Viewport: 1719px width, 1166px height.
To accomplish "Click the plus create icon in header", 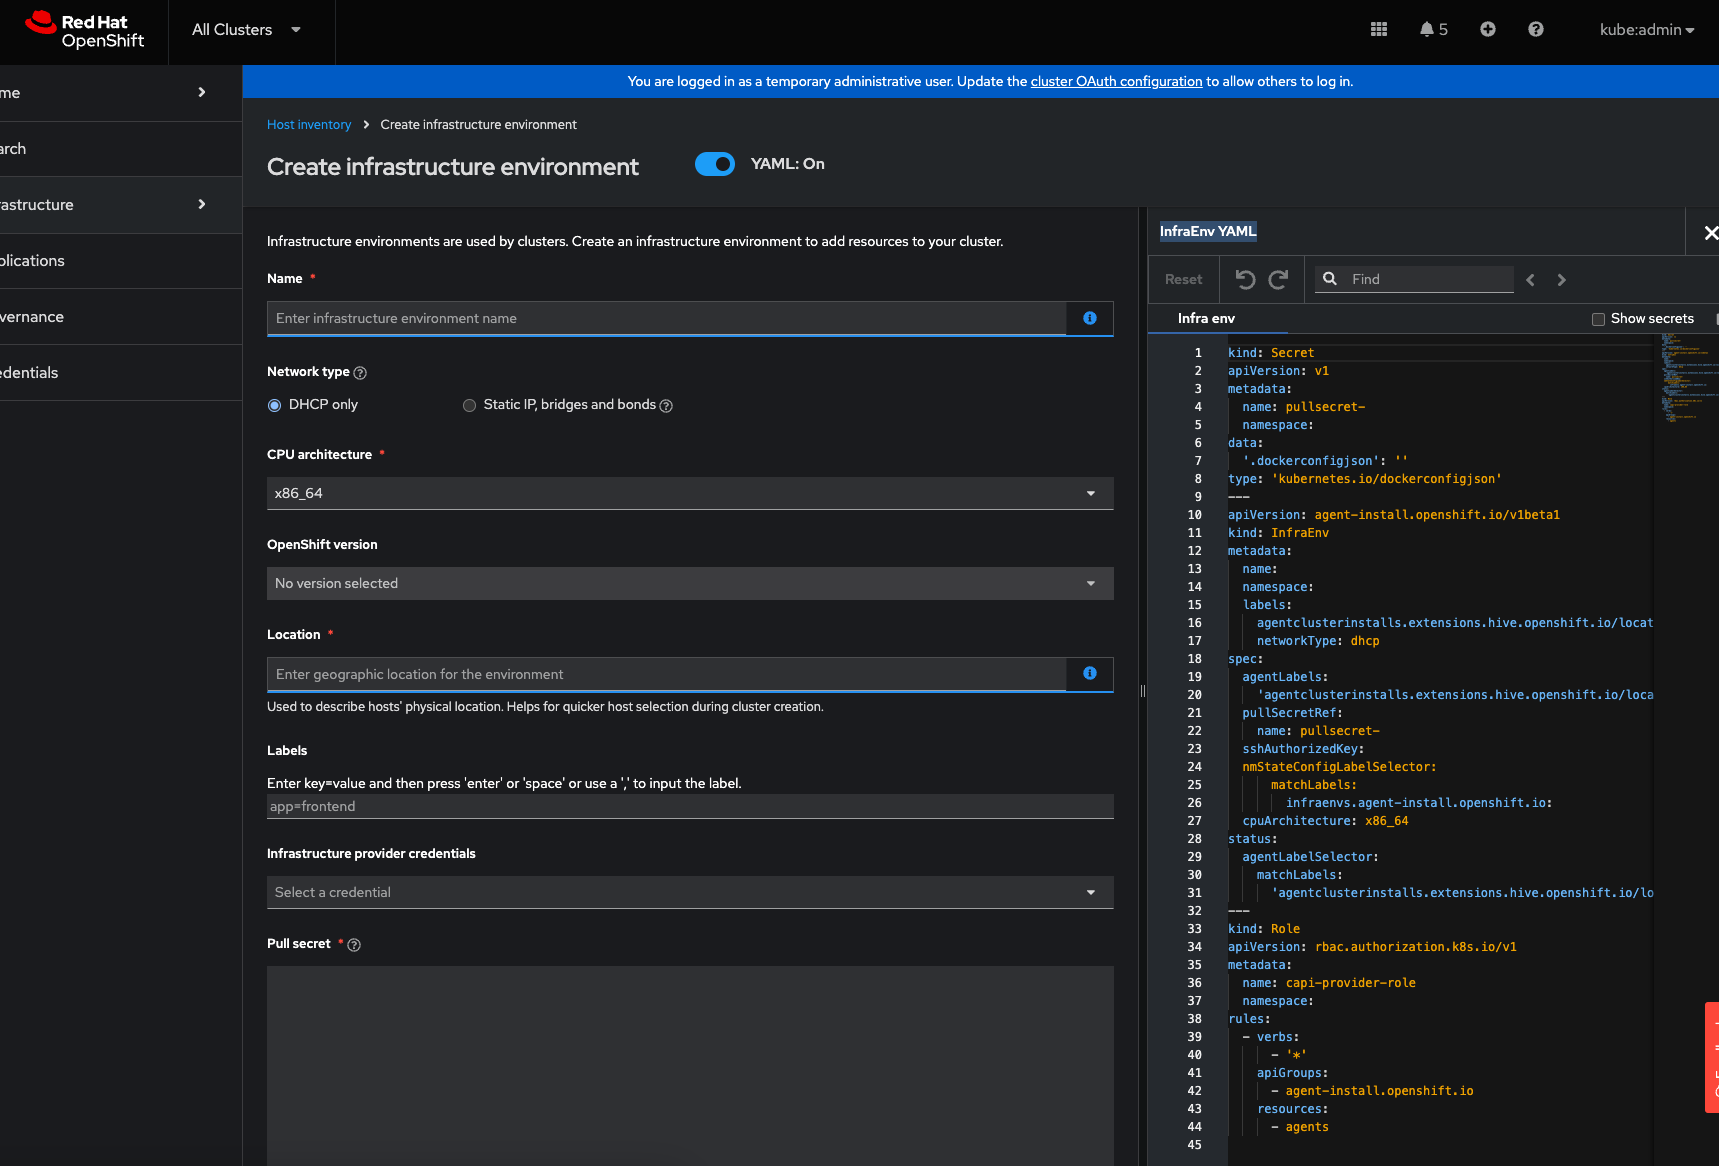I will 1488,30.
